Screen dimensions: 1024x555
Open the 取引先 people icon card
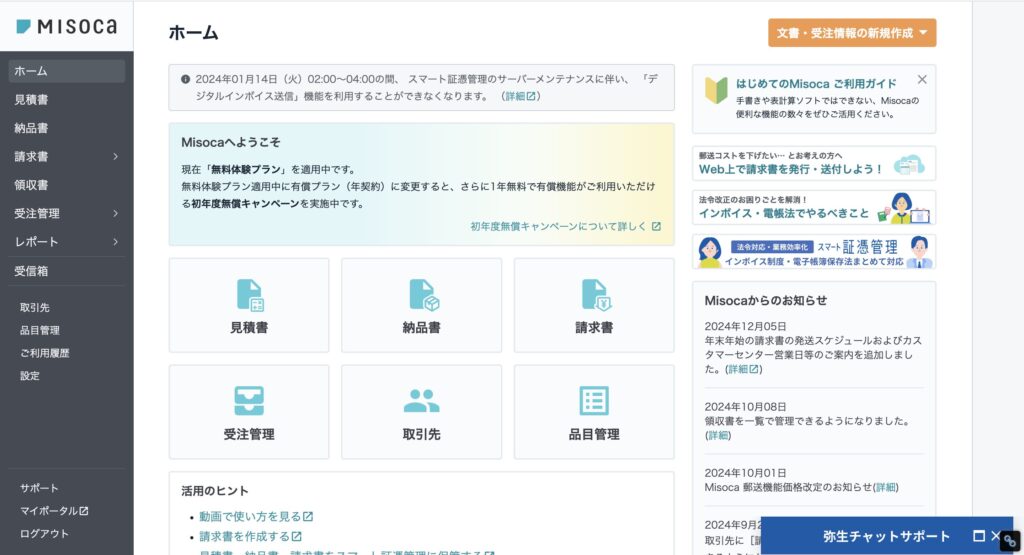coord(421,412)
